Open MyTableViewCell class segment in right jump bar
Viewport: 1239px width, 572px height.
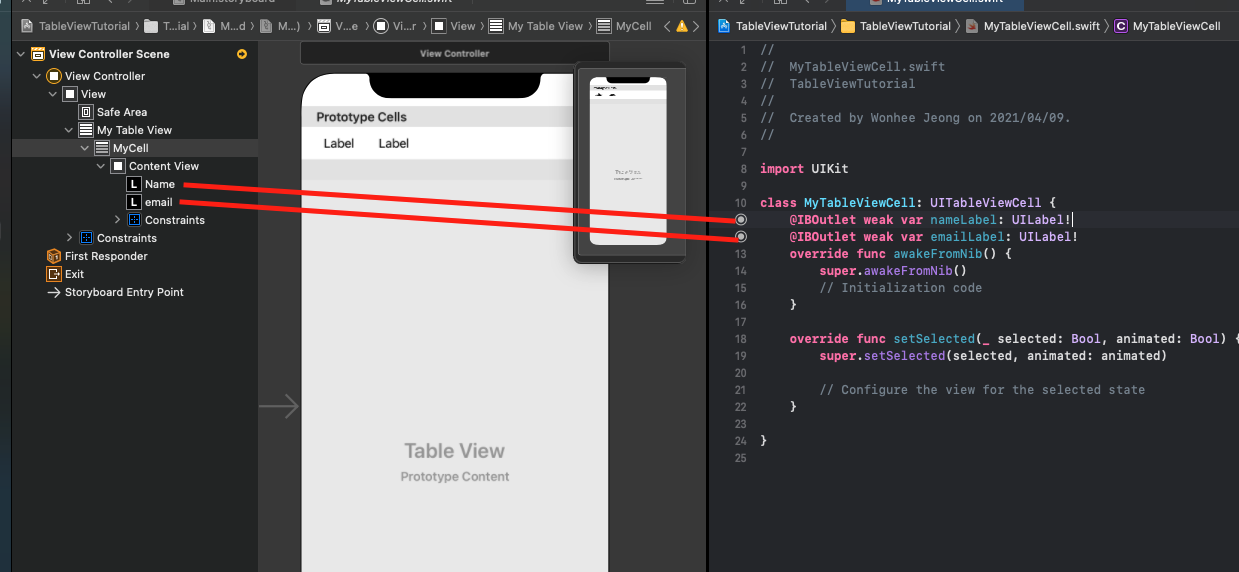pos(1167,26)
